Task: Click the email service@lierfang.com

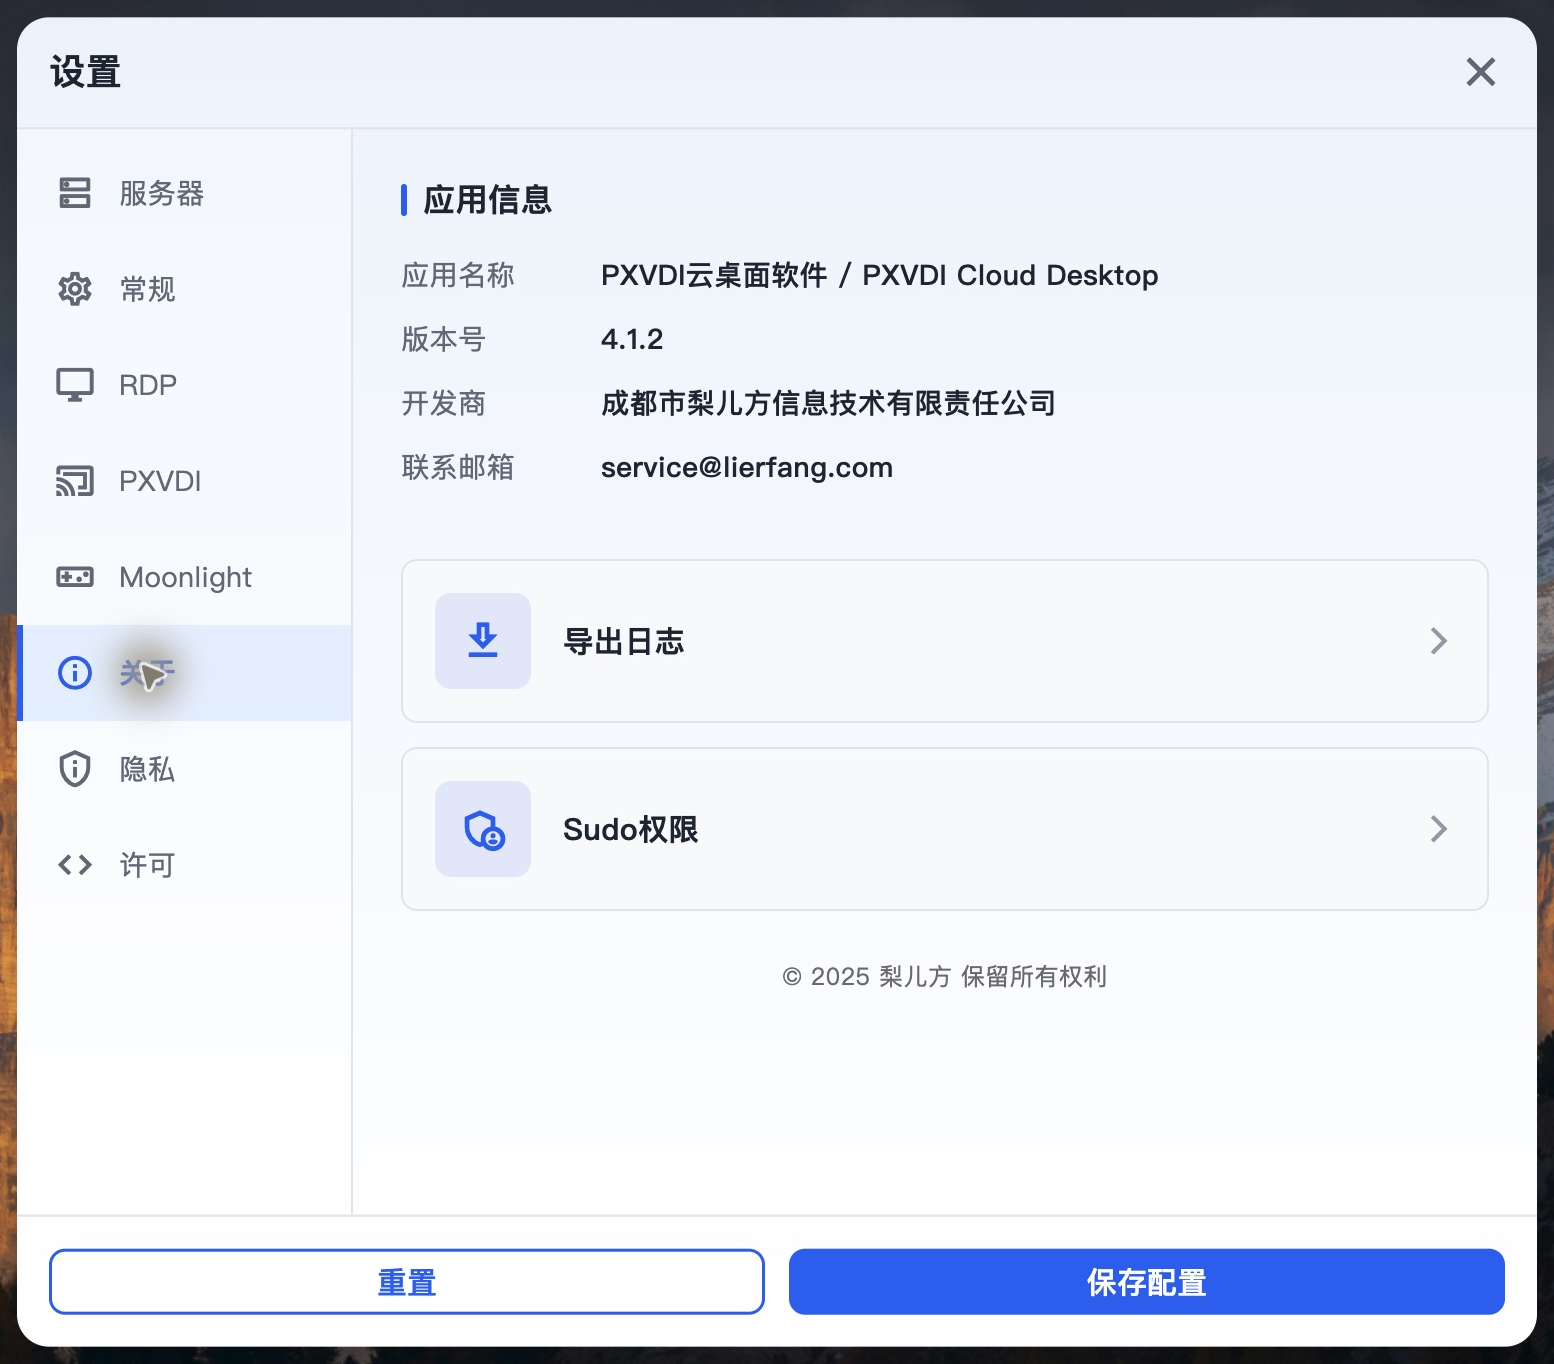Action: click(747, 467)
